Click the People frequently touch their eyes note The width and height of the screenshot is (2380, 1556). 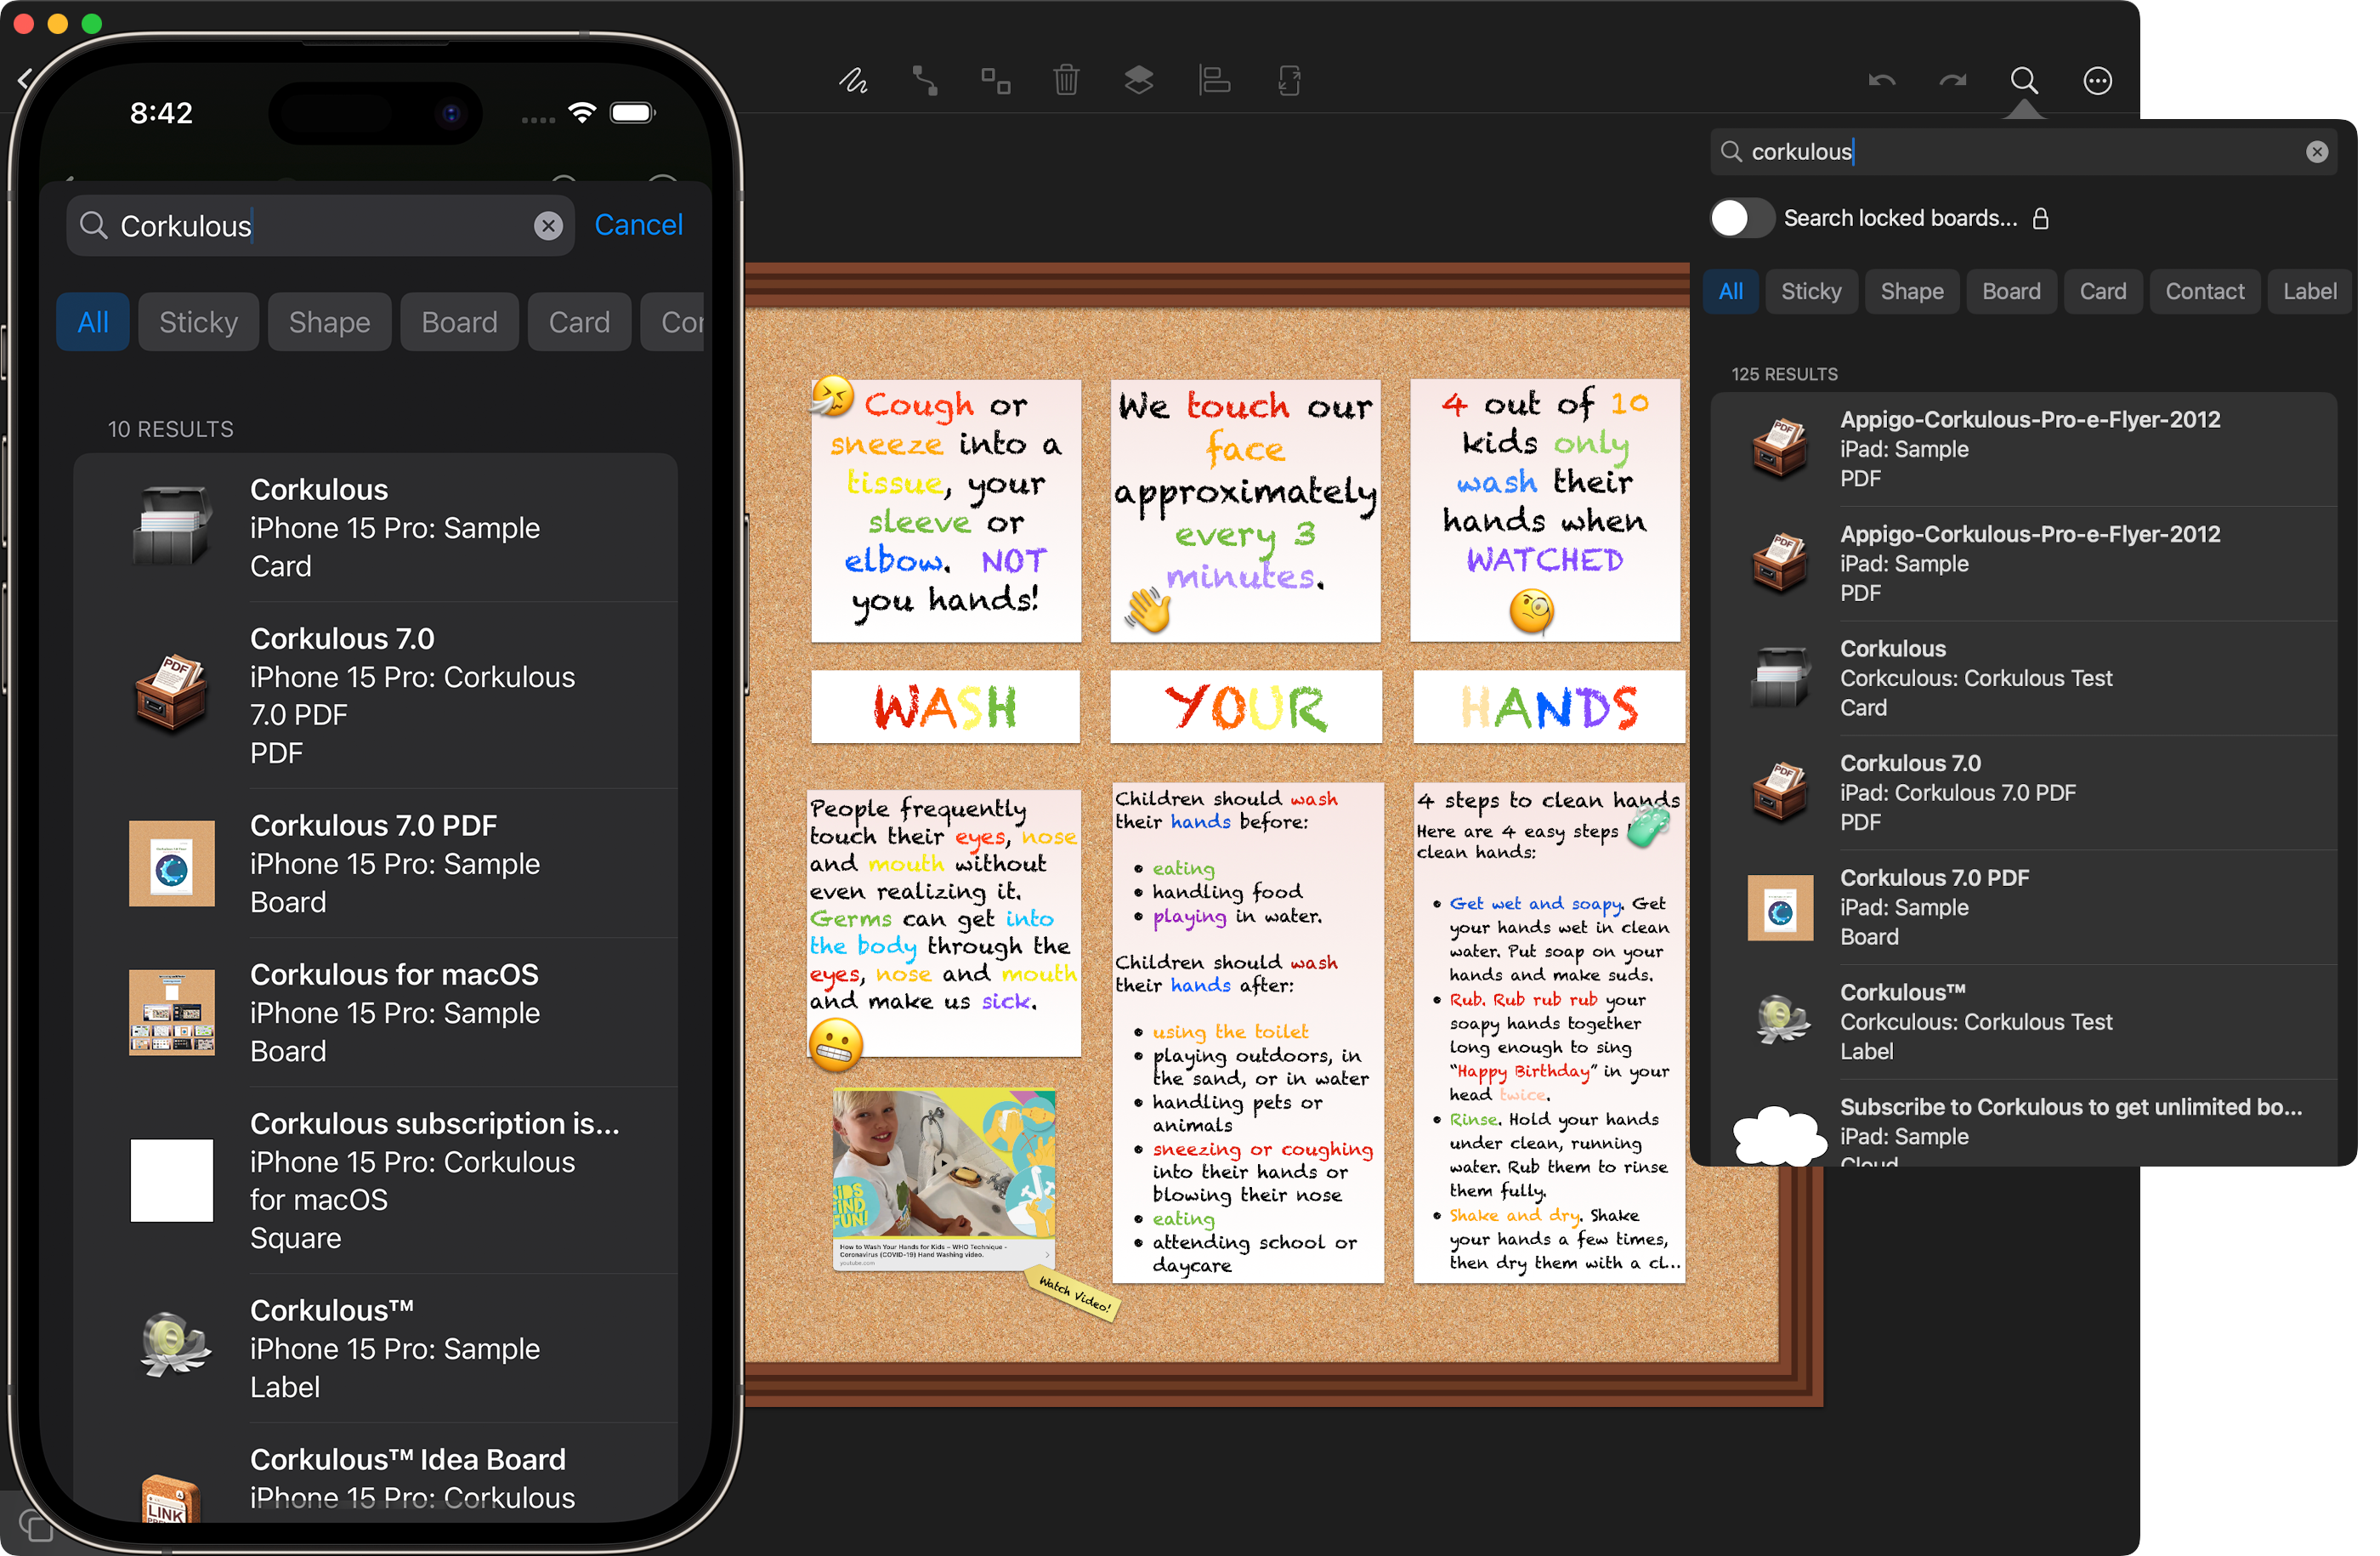944,924
